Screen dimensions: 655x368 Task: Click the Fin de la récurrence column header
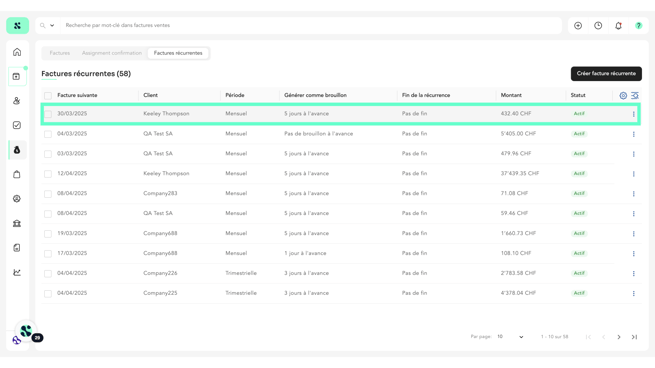[426, 95]
